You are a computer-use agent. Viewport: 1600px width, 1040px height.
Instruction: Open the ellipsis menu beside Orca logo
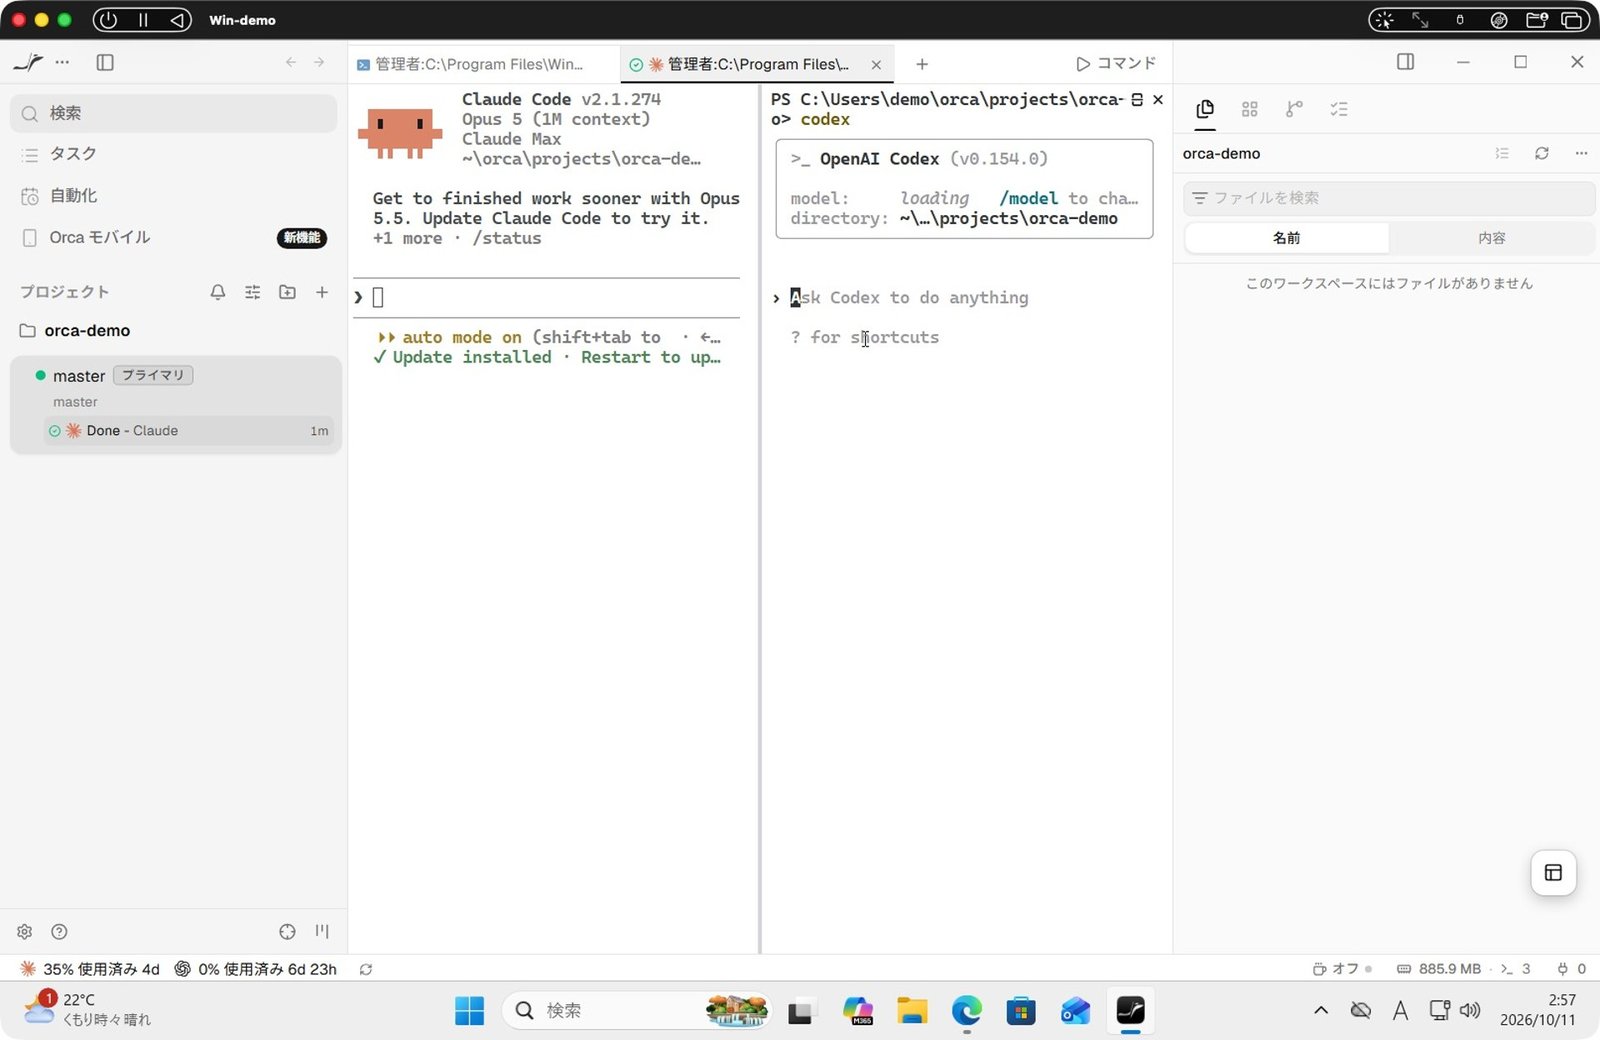[x=63, y=62]
